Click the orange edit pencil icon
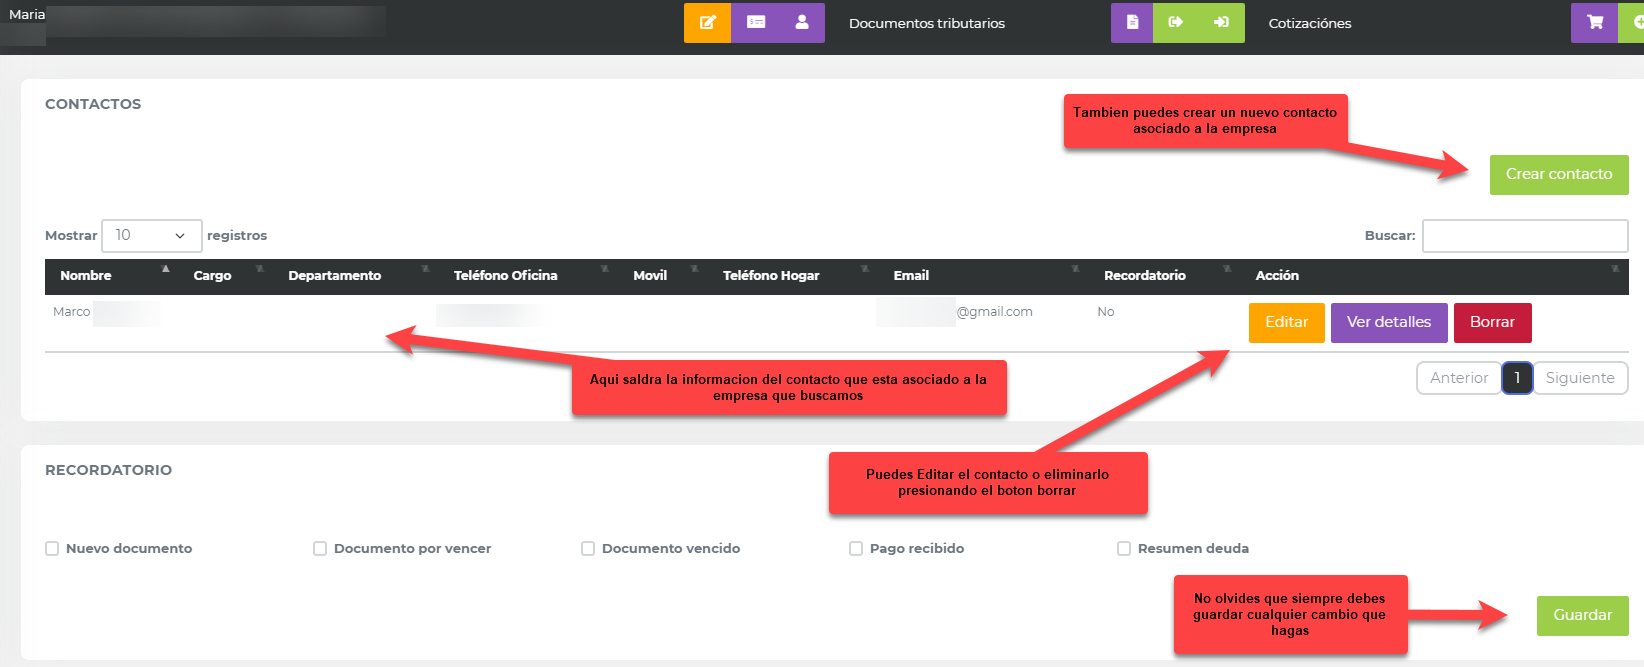Image resolution: width=1644 pixels, height=667 pixels. 707,22
